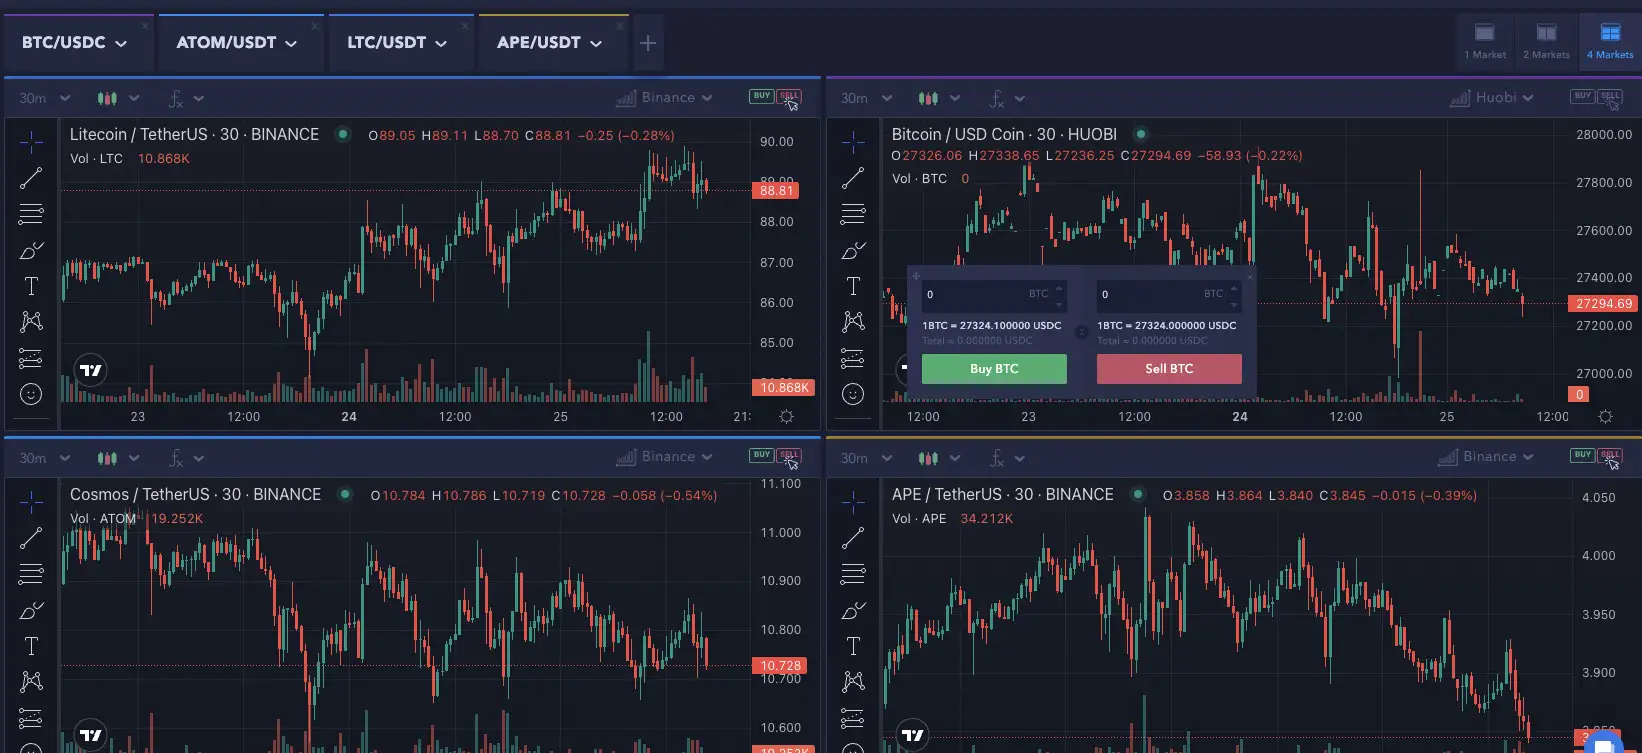Image resolution: width=1642 pixels, height=753 pixels.
Task: Open chart settings gear on Bitcoin chart
Action: point(1605,417)
